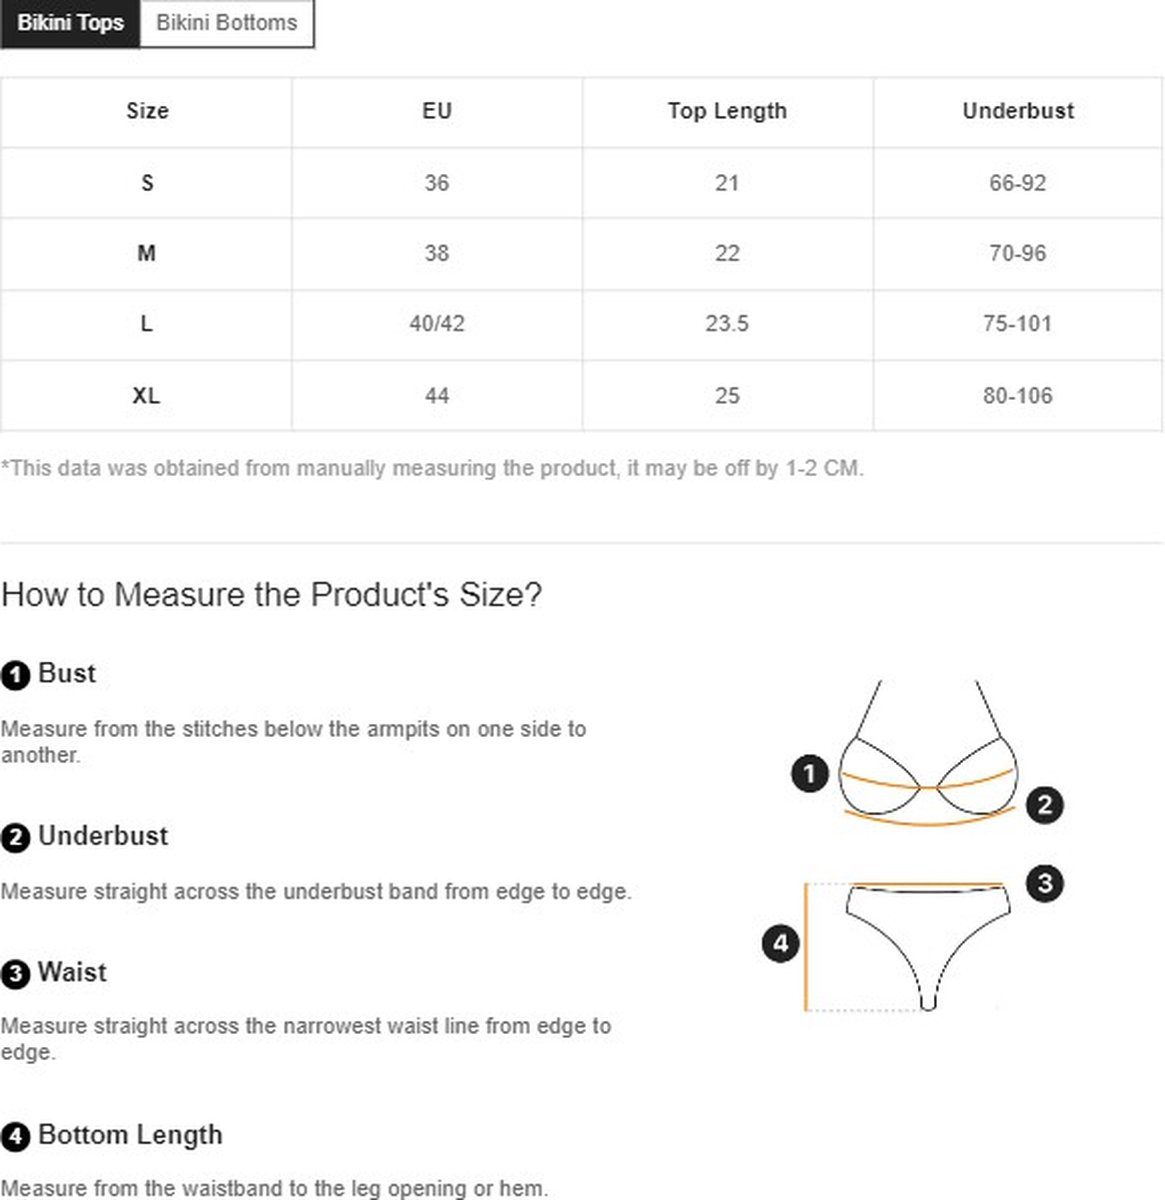Image resolution: width=1165 pixels, height=1200 pixels.
Task: Click the number 1 Bust bullet icon
Action: click(16, 675)
